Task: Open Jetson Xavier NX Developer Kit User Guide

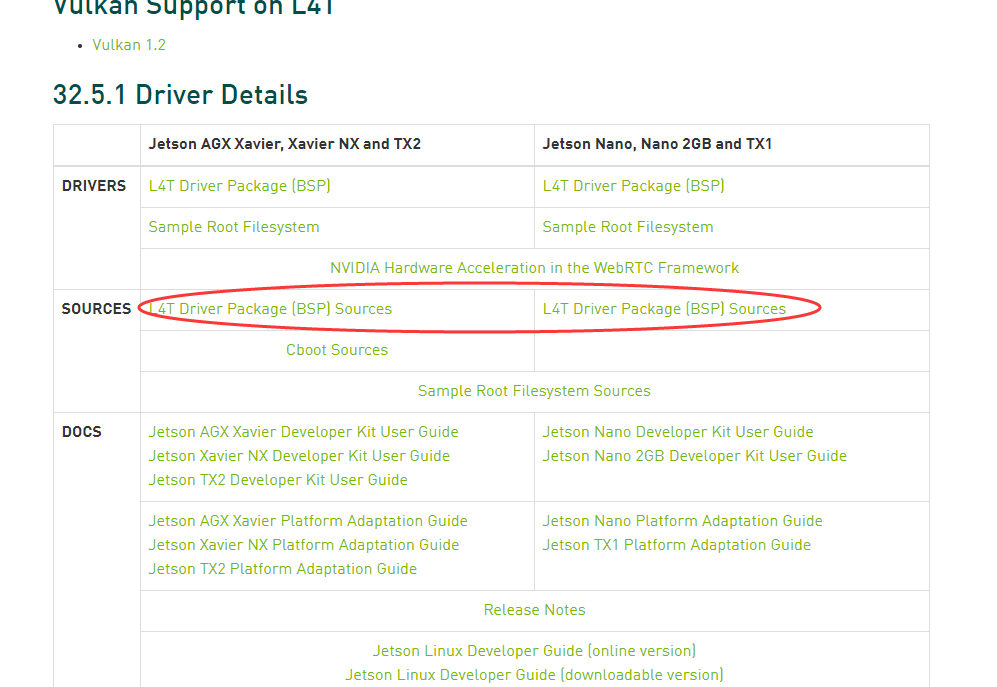Action: pos(299,456)
